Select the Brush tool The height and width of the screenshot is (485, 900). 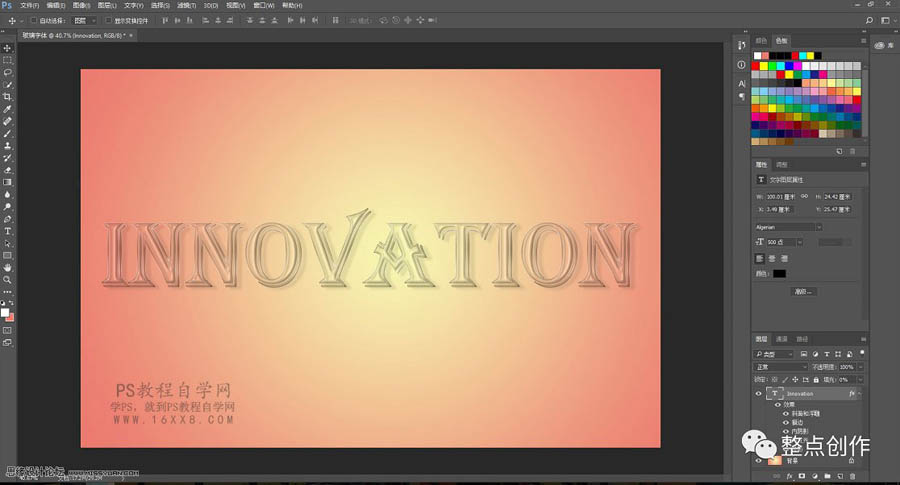click(7, 133)
